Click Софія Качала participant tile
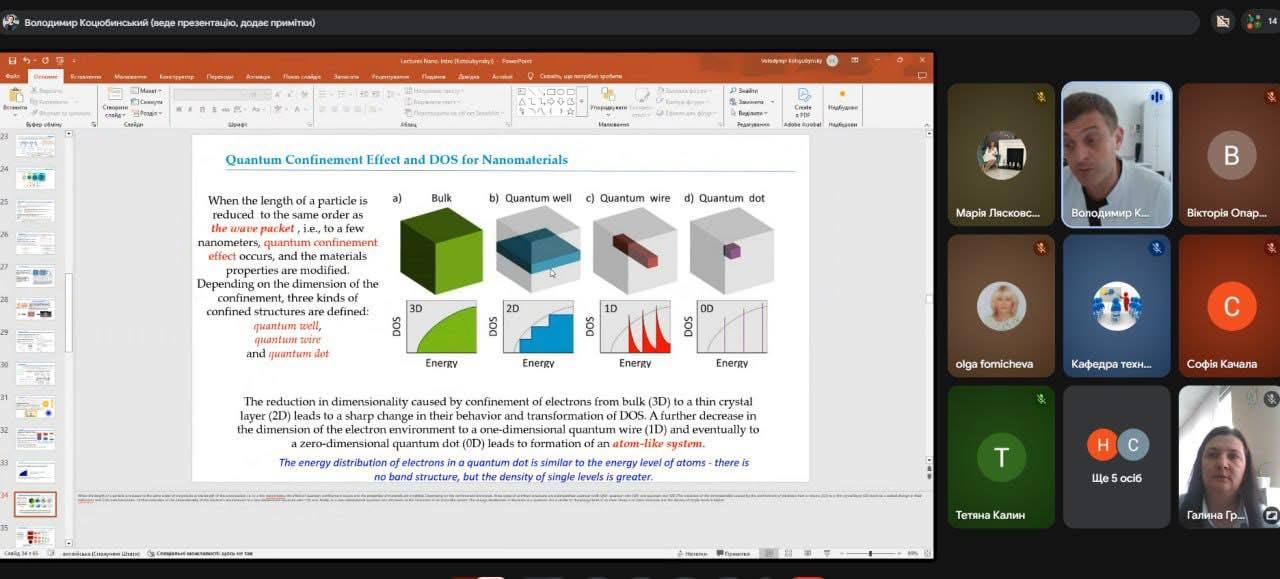The height and width of the screenshot is (579, 1280). [1229, 306]
